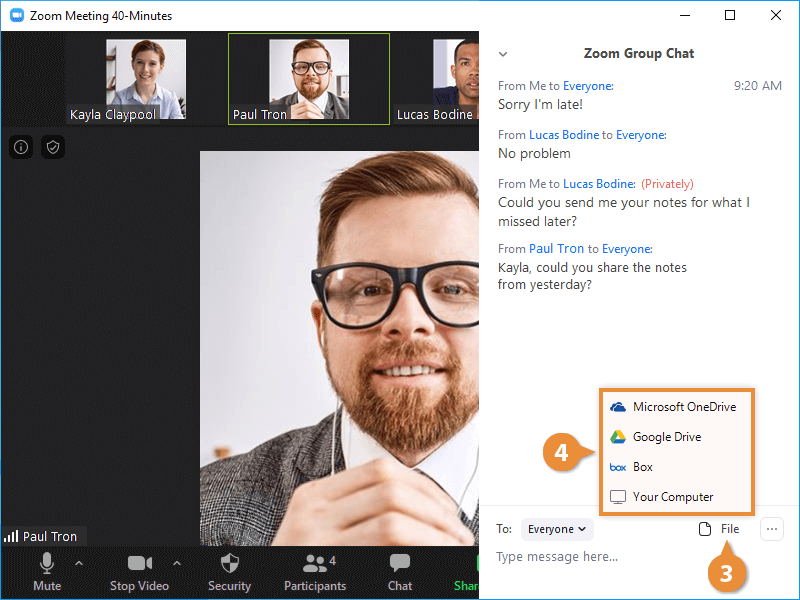Screen dimensions: 800x600
Task: Click Lucas Bodine sender name link
Action: pyautogui.click(x=564, y=135)
